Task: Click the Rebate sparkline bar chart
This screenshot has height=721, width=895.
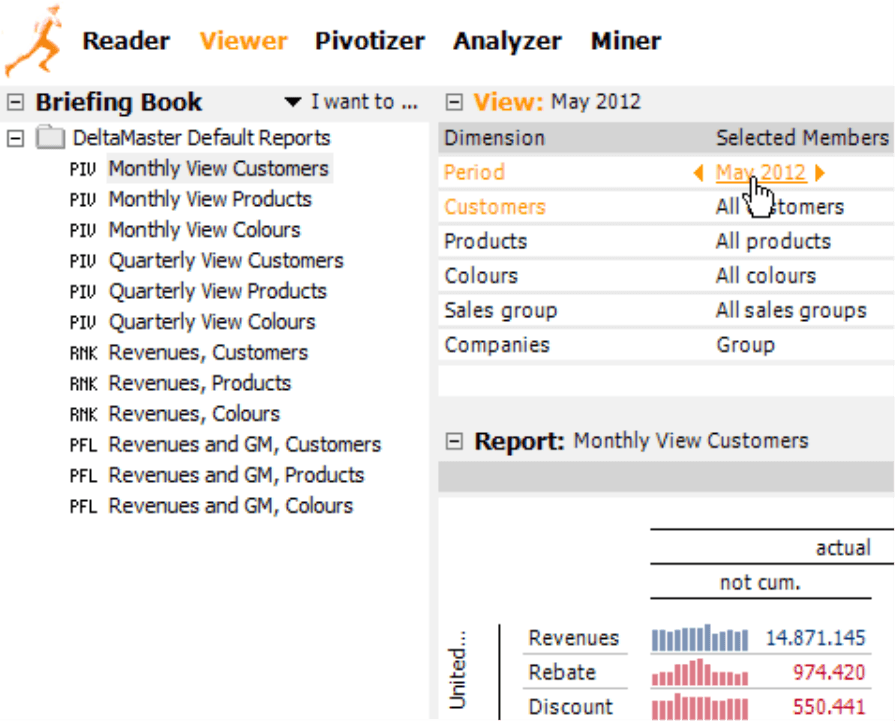Action: (x=700, y=672)
